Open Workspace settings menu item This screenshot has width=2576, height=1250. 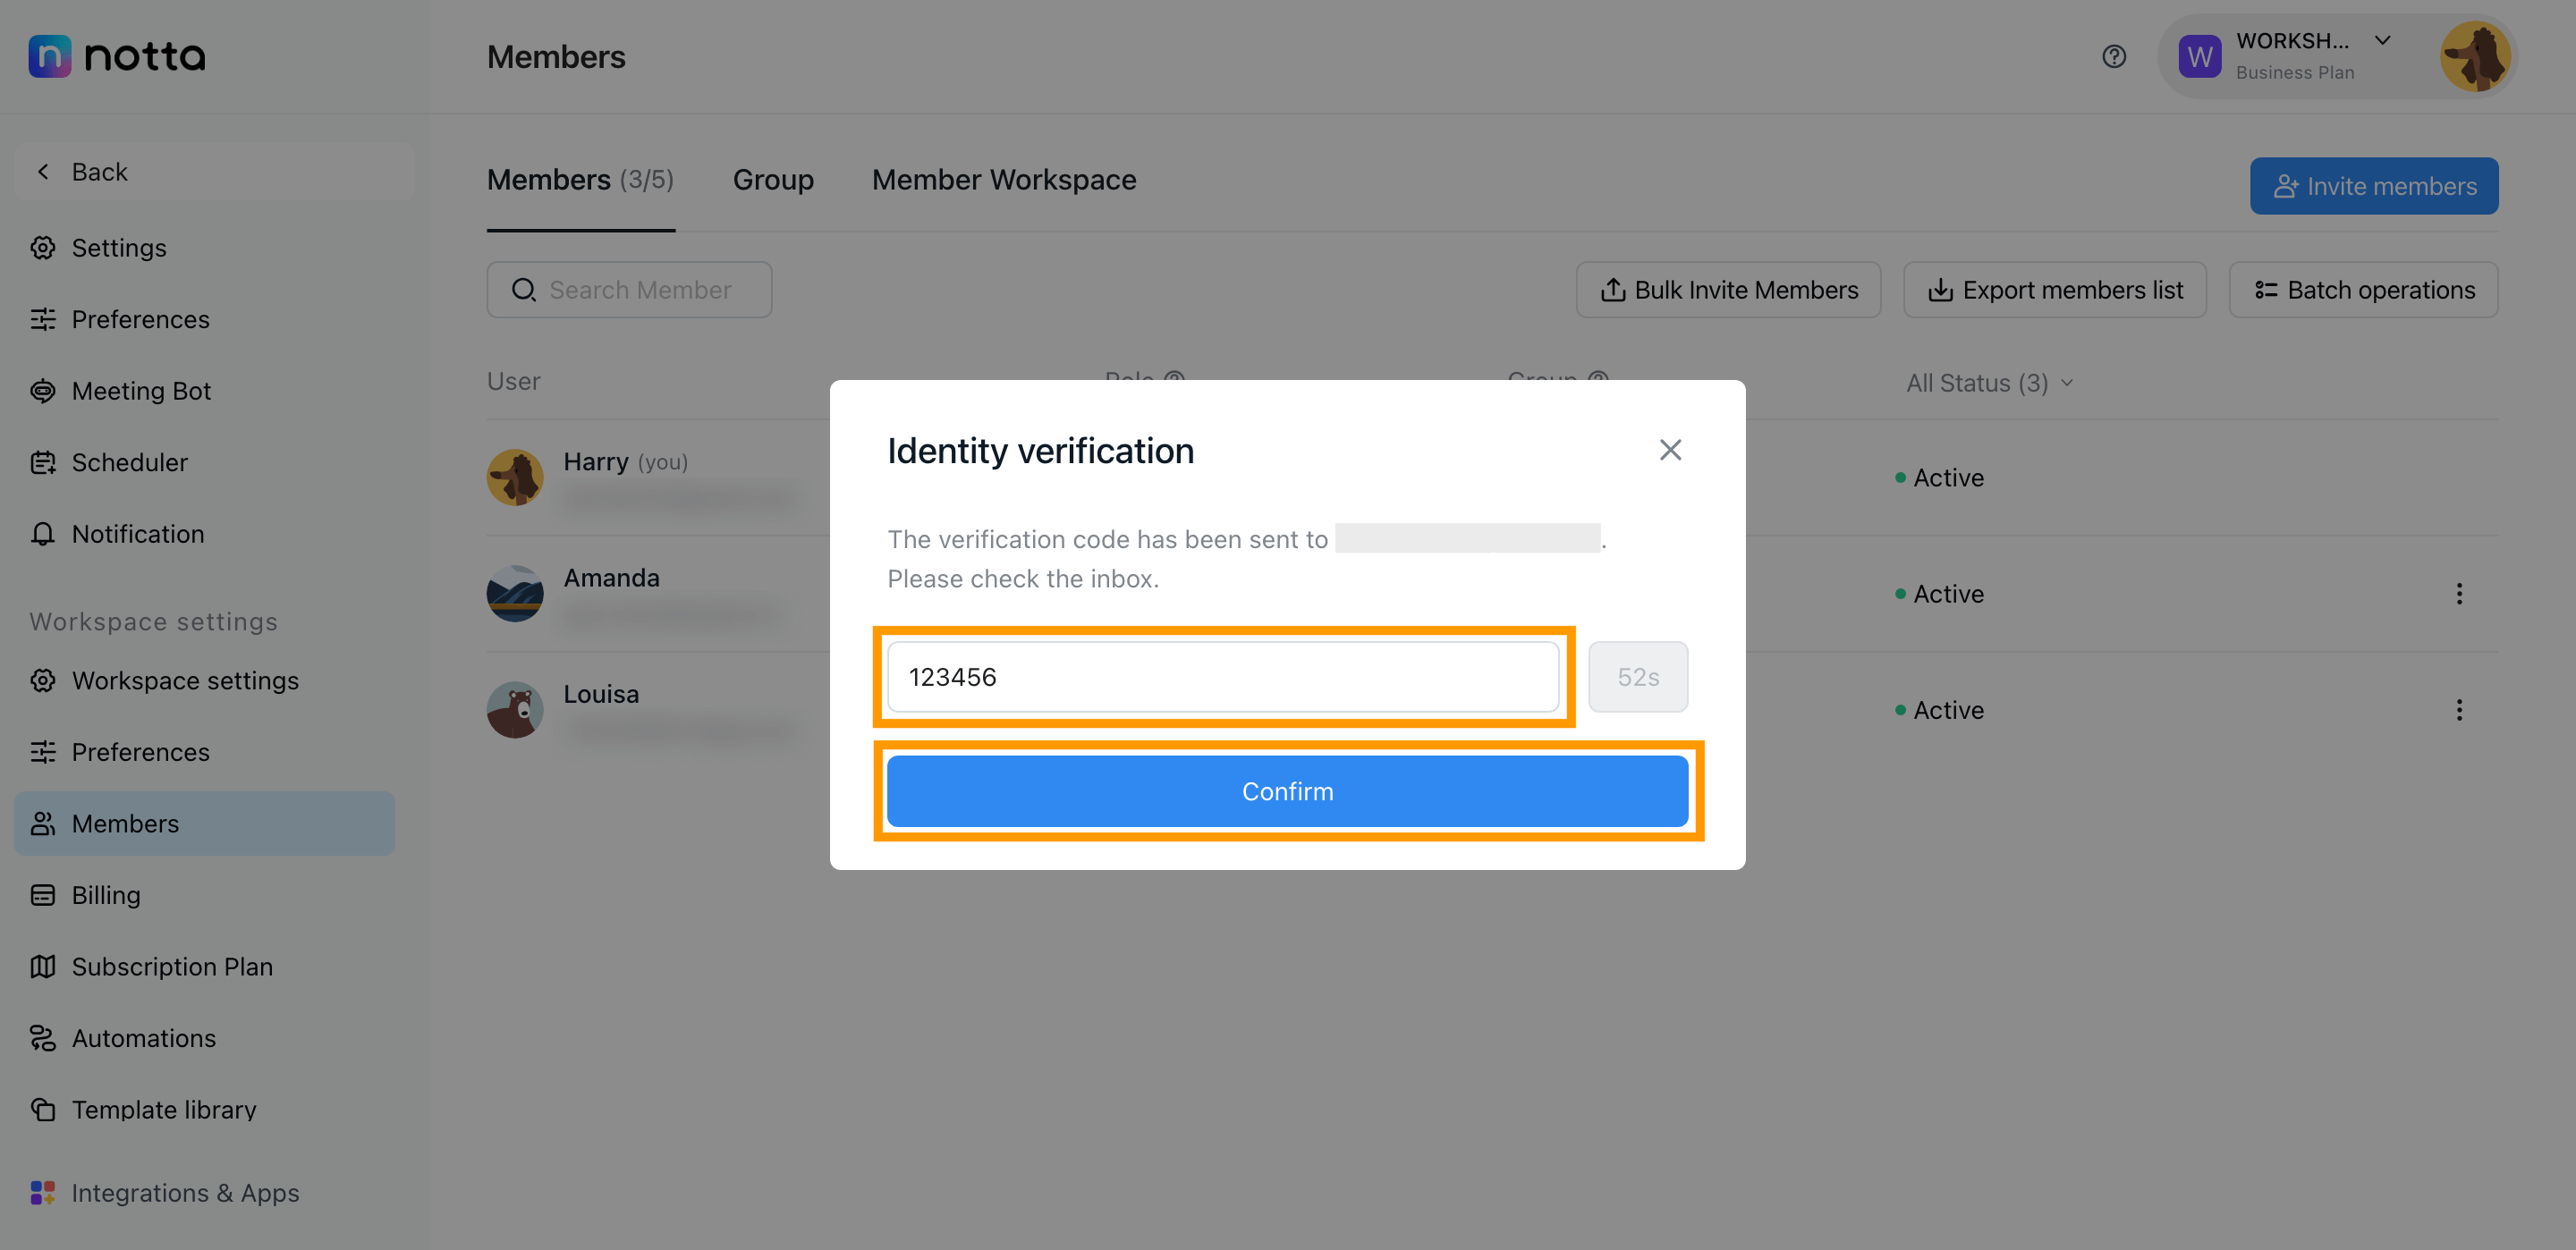click(205, 680)
